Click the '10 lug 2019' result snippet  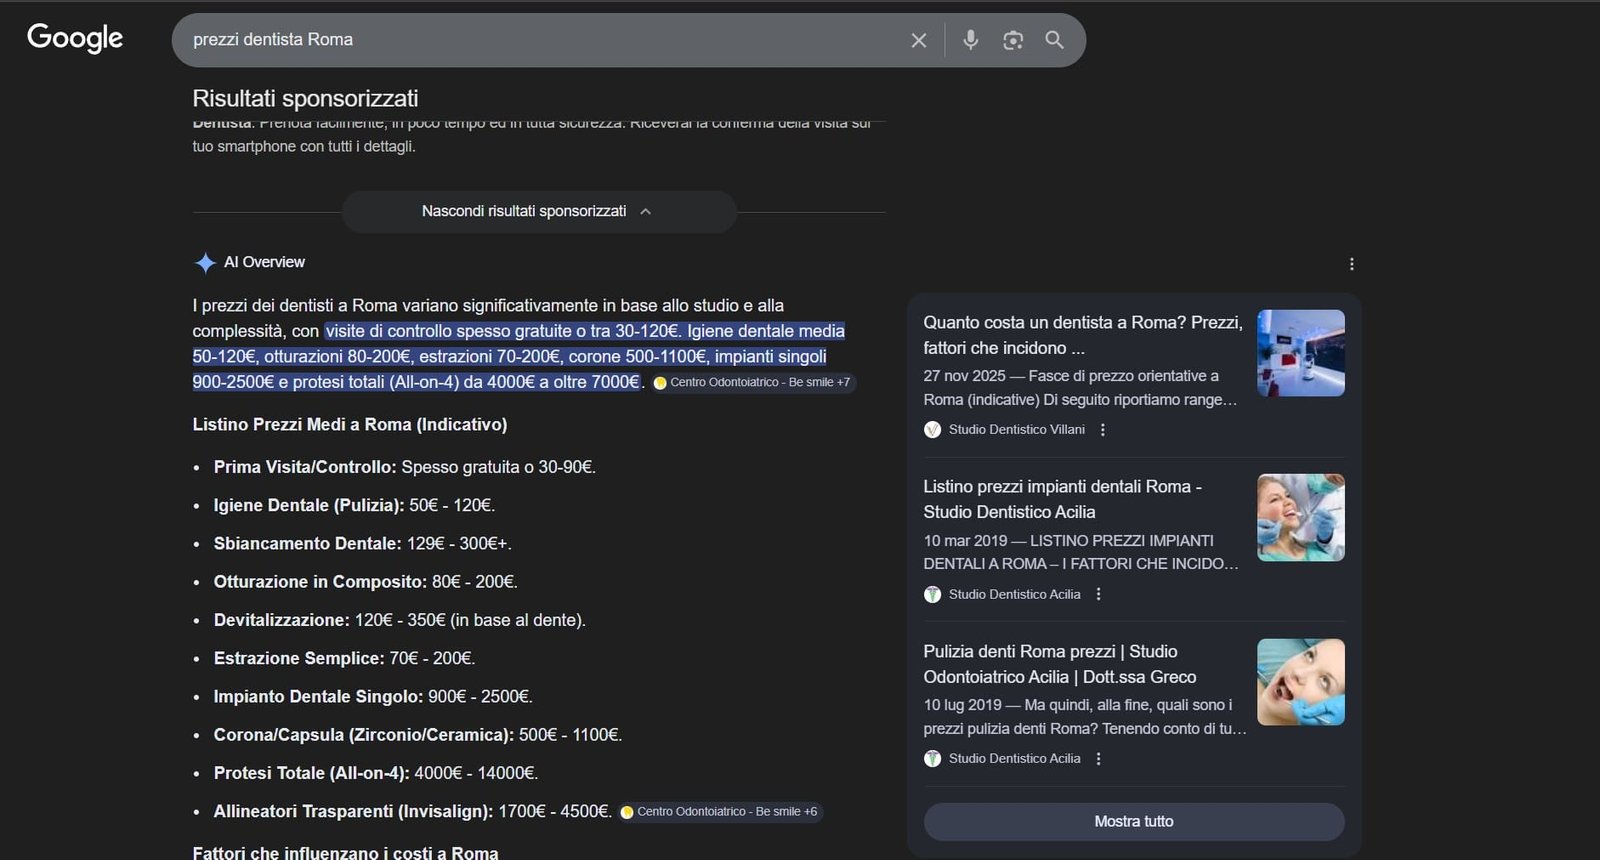click(x=1085, y=717)
